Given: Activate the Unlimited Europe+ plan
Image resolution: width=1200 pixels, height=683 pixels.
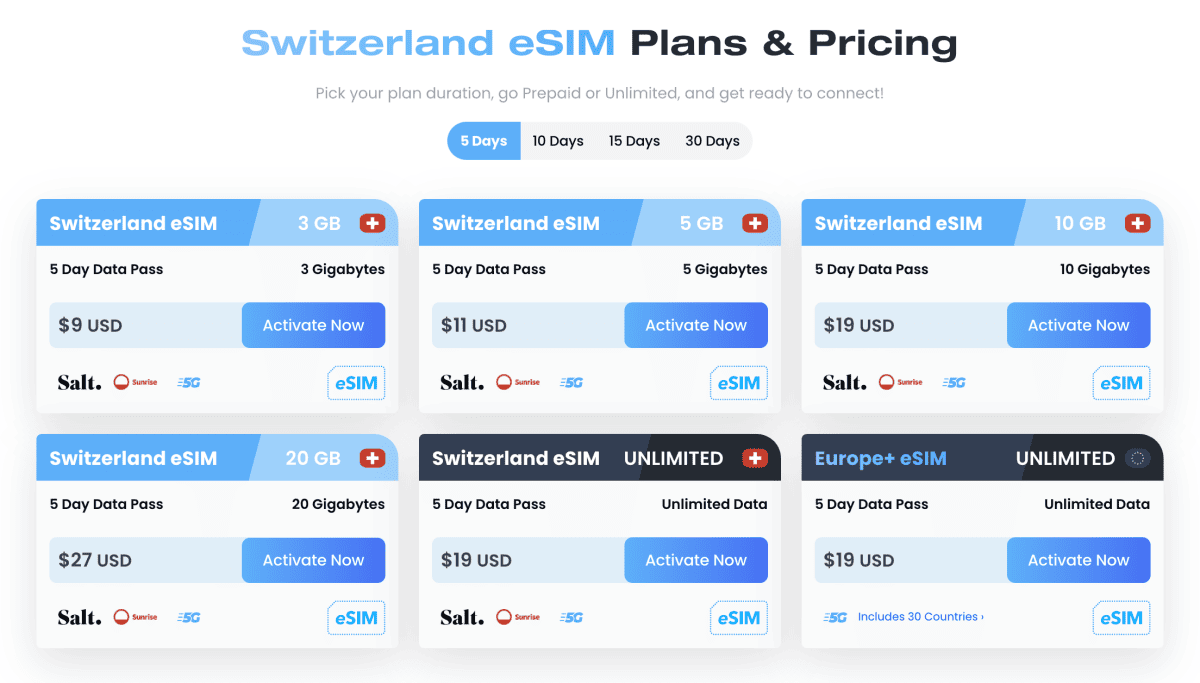Looking at the screenshot, I should [x=1078, y=560].
